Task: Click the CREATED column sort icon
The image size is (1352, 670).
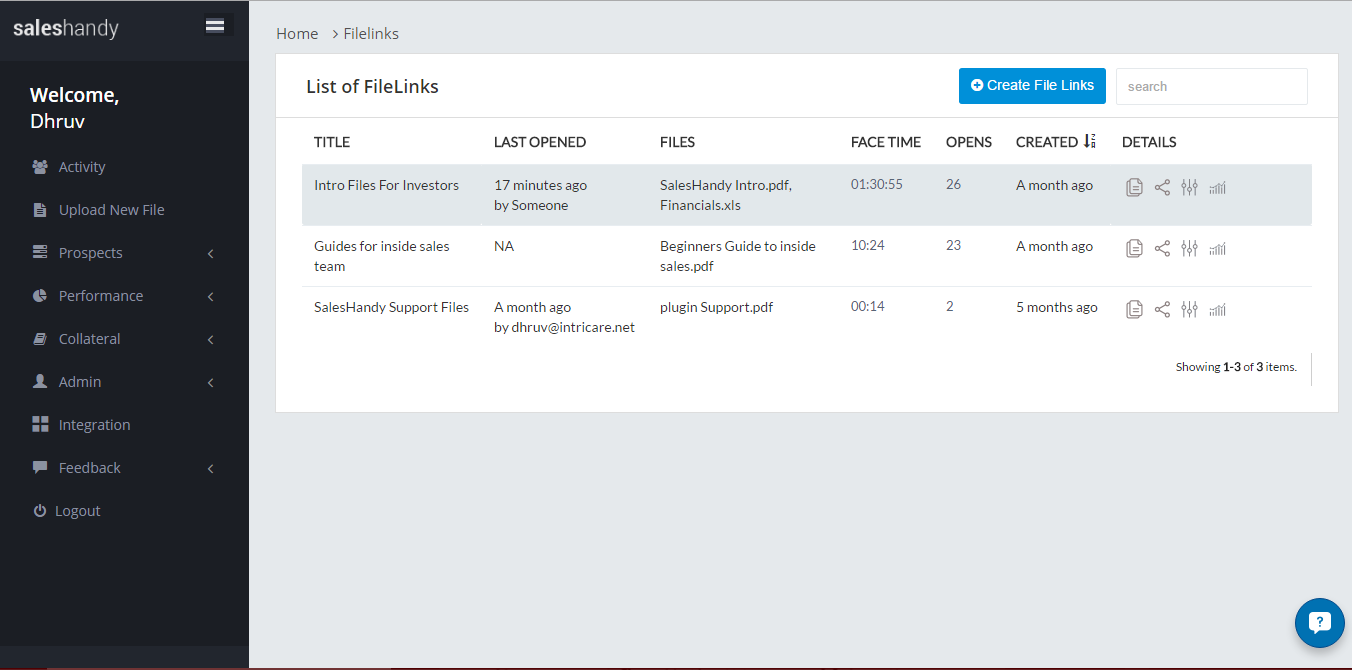Action: point(1090,142)
